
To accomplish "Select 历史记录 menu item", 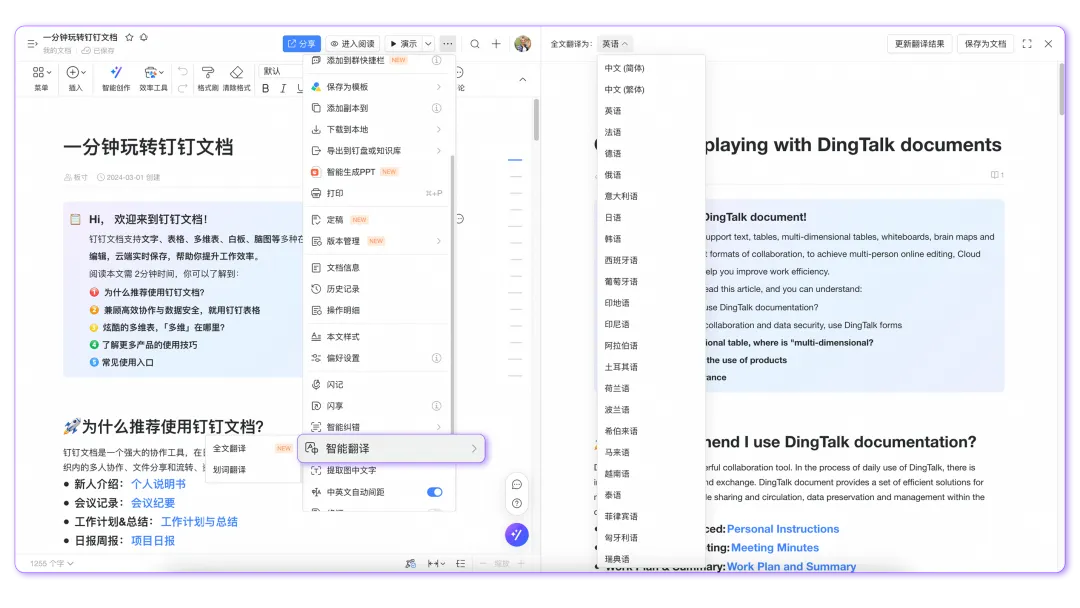I will click(377, 289).
